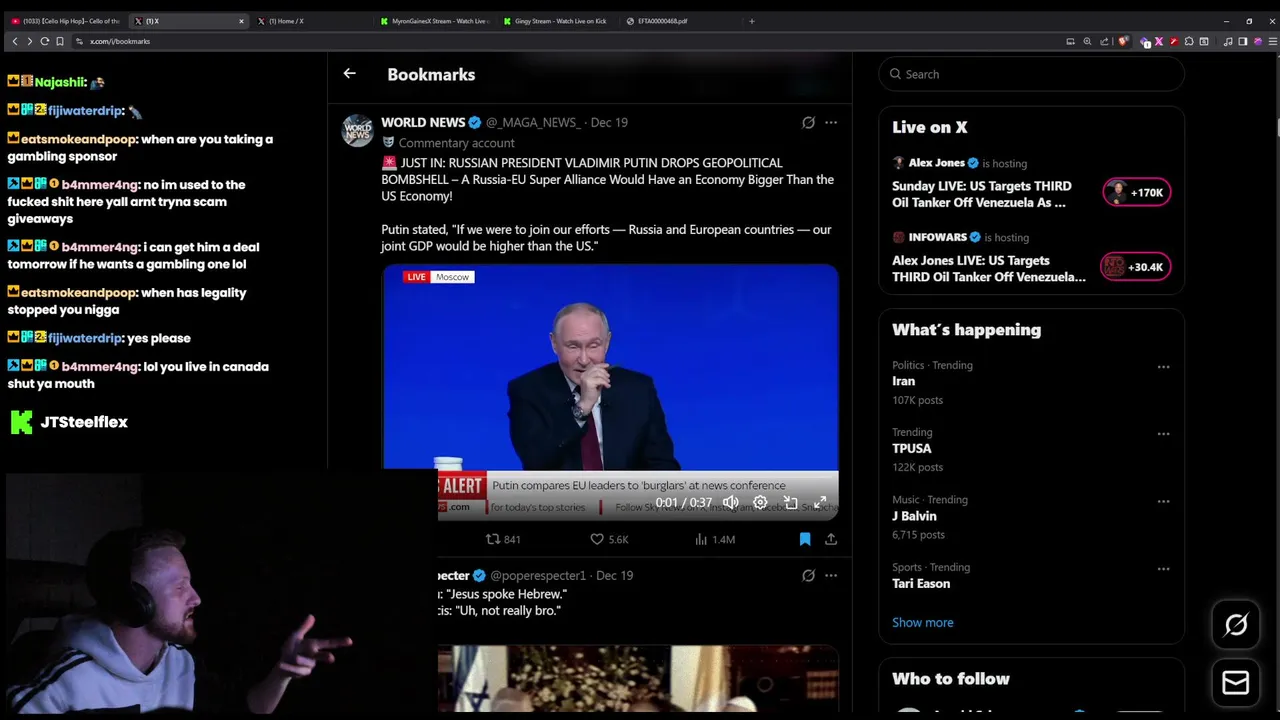The image size is (1280, 720).
Task: Open browser zoom magnifier icon
Action: pyautogui.click(x=1087, y=41)
